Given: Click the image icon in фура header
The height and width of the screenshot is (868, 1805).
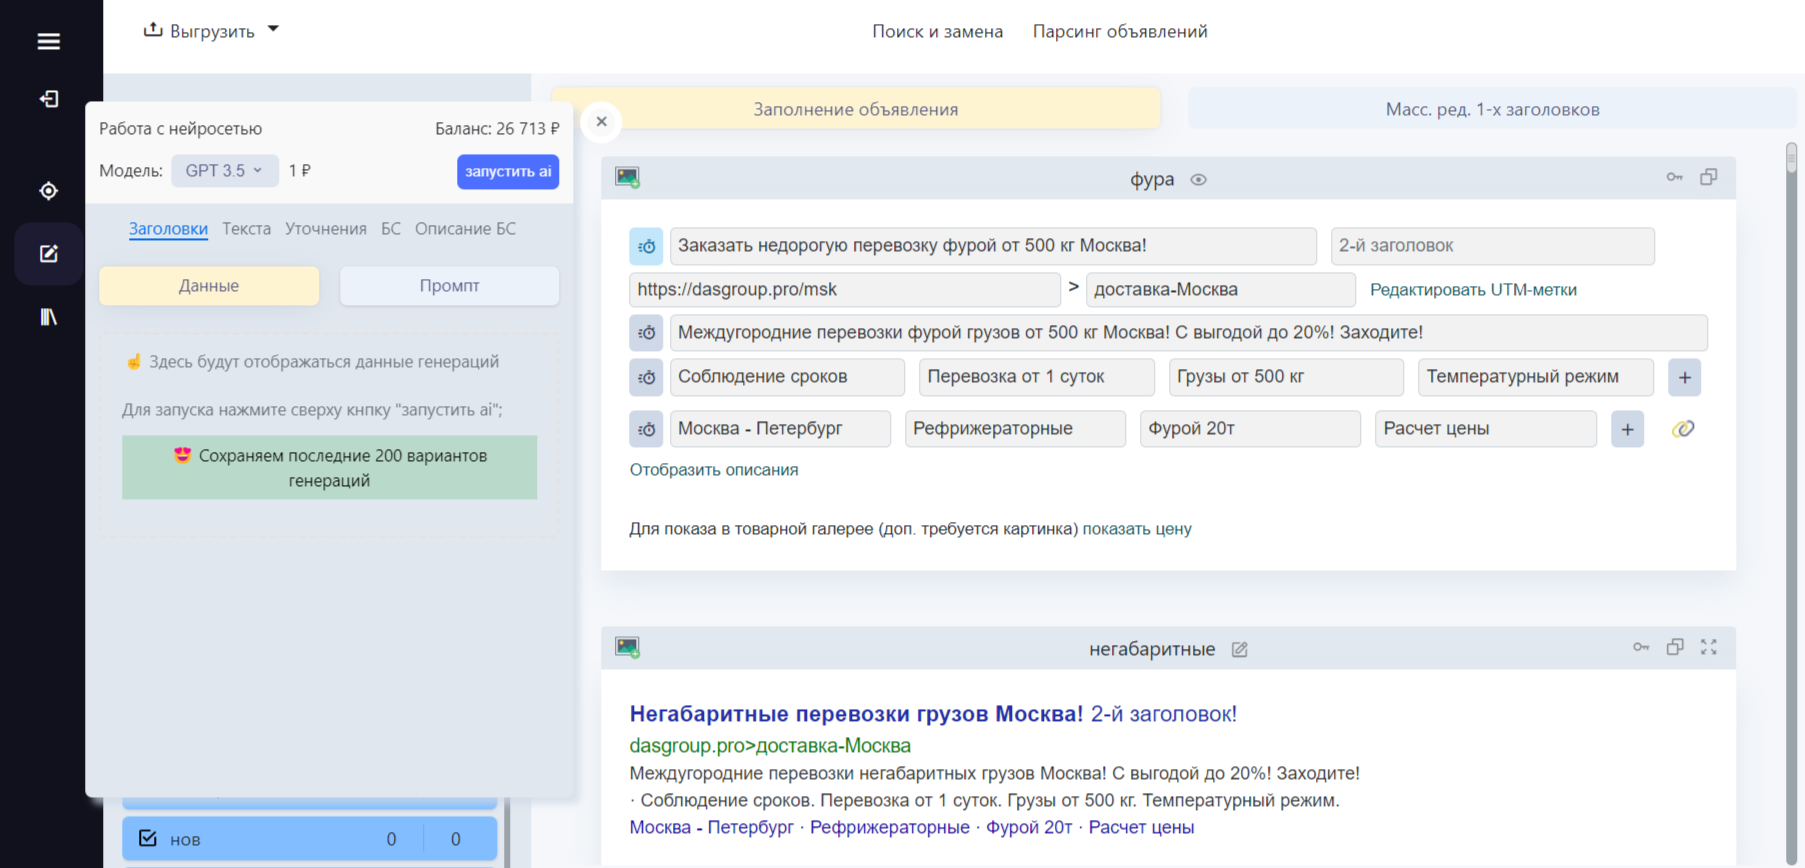Looking at the screenshot, I should click(x=627, y=178).
